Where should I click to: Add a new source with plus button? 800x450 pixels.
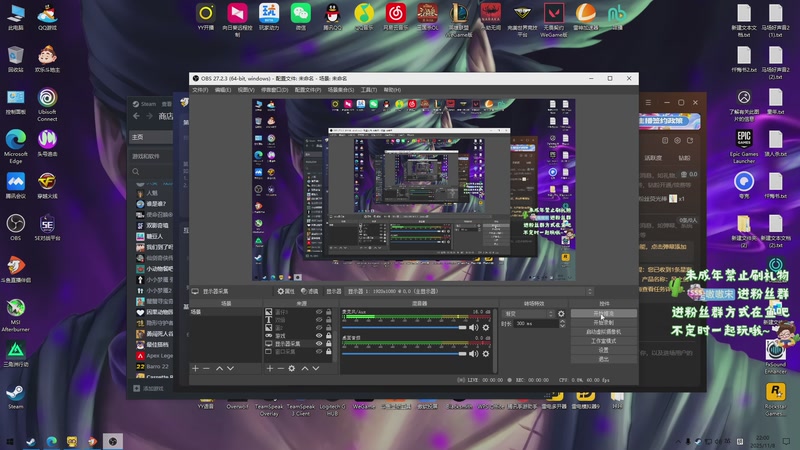[270, 368]
